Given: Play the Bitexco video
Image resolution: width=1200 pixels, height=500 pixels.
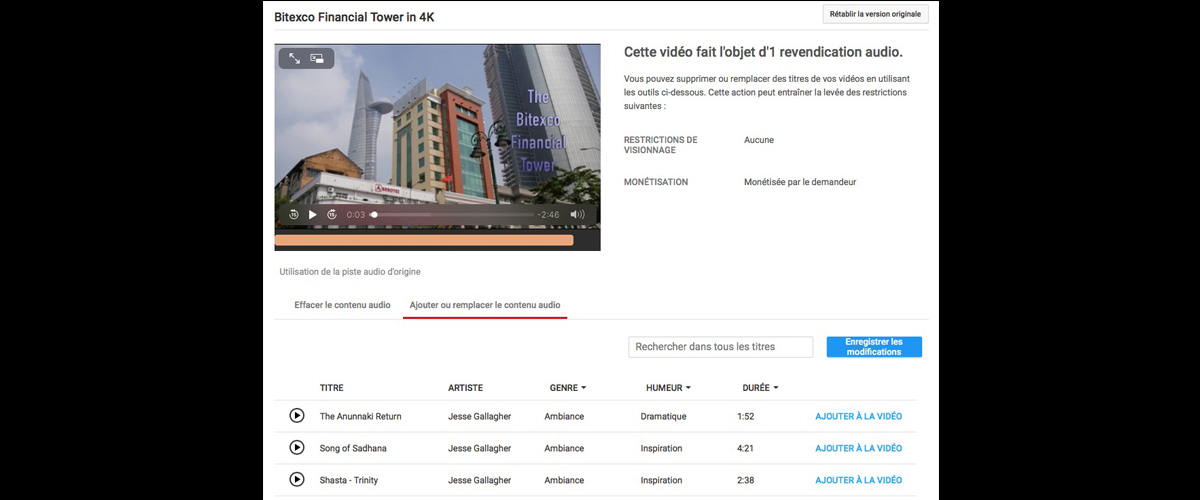Looking at the screenshot, I should click(313, 214).
